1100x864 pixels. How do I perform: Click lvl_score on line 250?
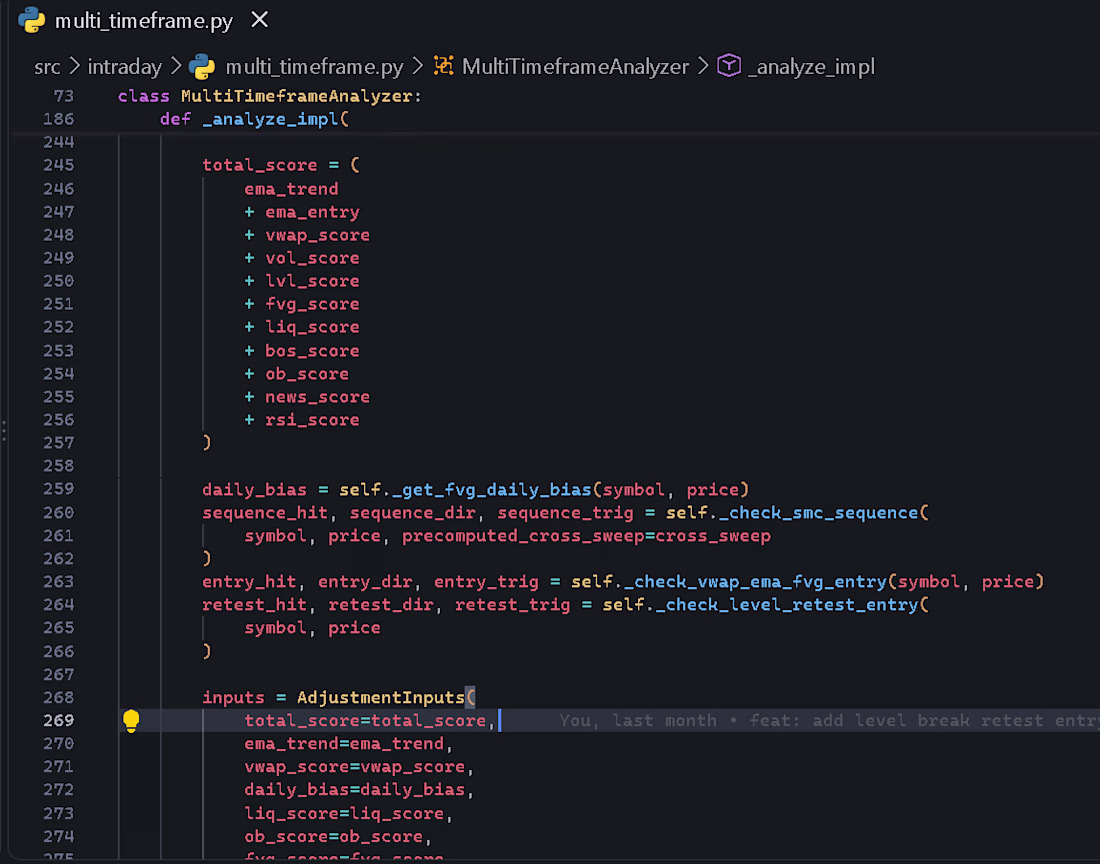(312, 281)
